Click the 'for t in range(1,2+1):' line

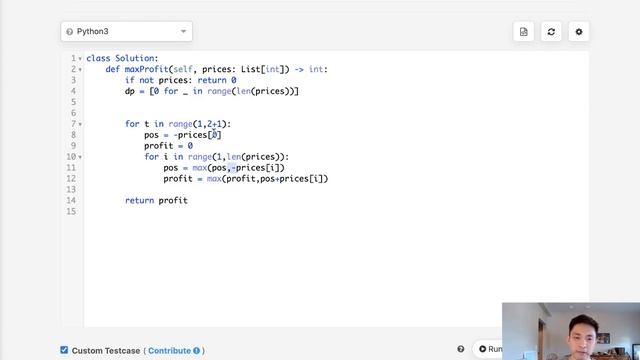tap(178, 124)
